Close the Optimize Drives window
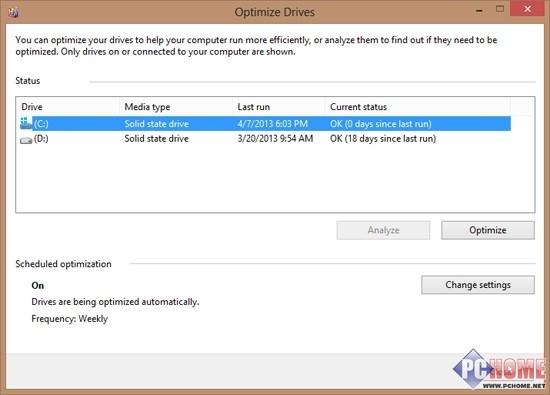This screenshot has height=395, width=550. click(x=527, y=9)
